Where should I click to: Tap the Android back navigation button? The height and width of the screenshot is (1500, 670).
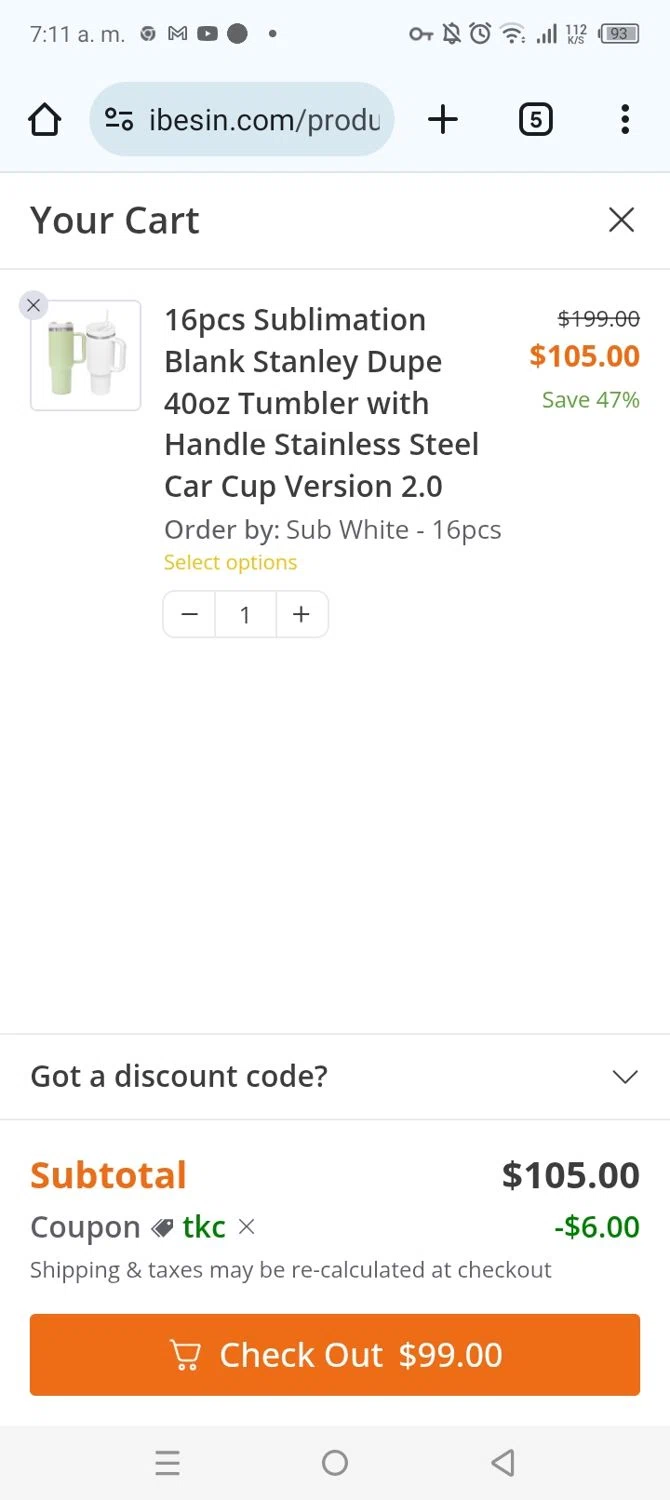click(502, 1463)
